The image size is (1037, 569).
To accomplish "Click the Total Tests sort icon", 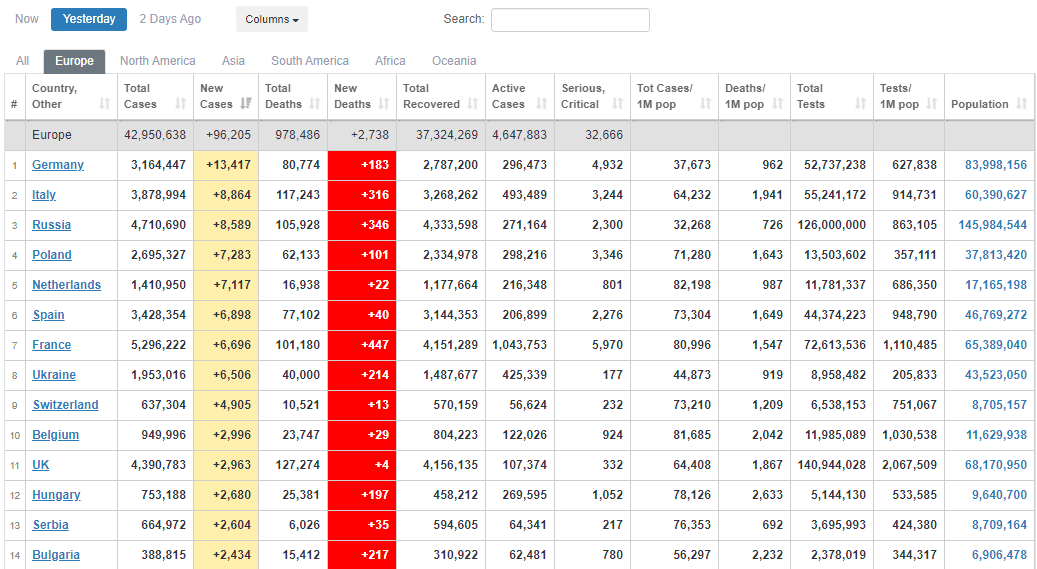I will coord(860,104).
